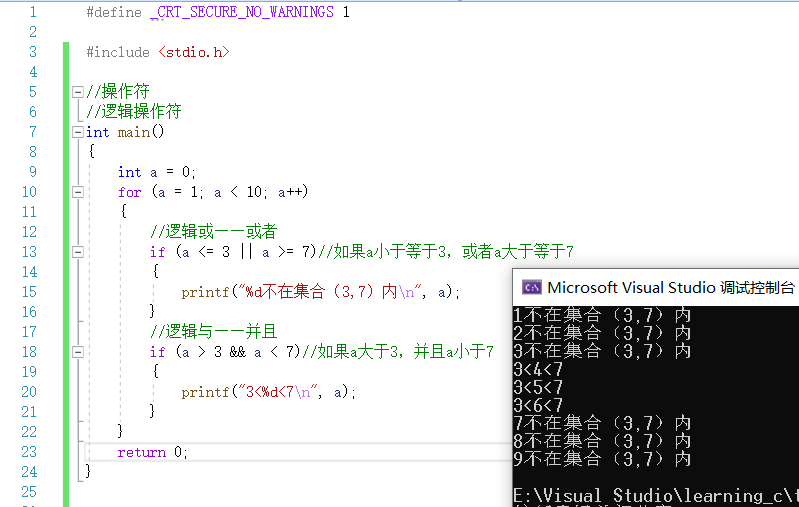Click console output line '3<5<7'

pyautogui.click(x=538, y=387)
